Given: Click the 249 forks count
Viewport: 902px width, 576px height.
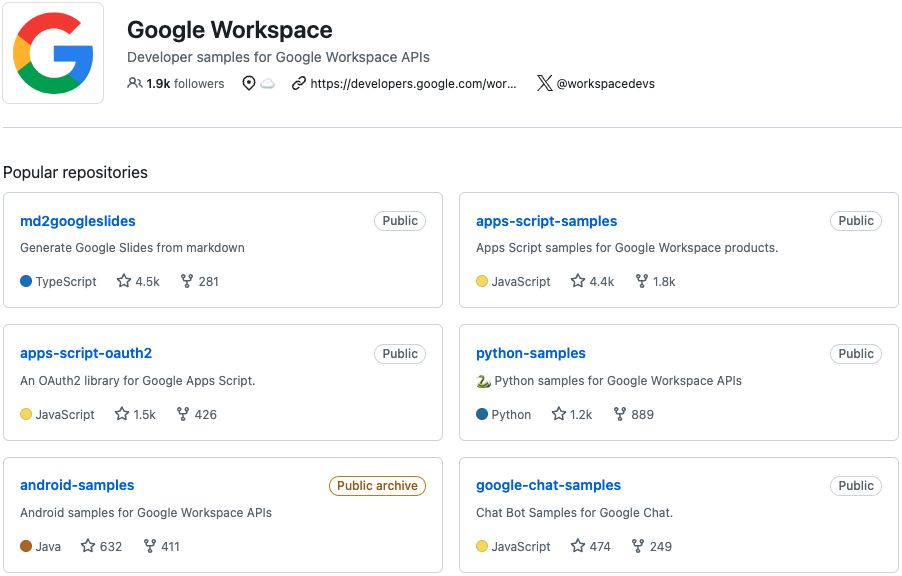Looking at the screenshot, I should (x=660, y=546).
